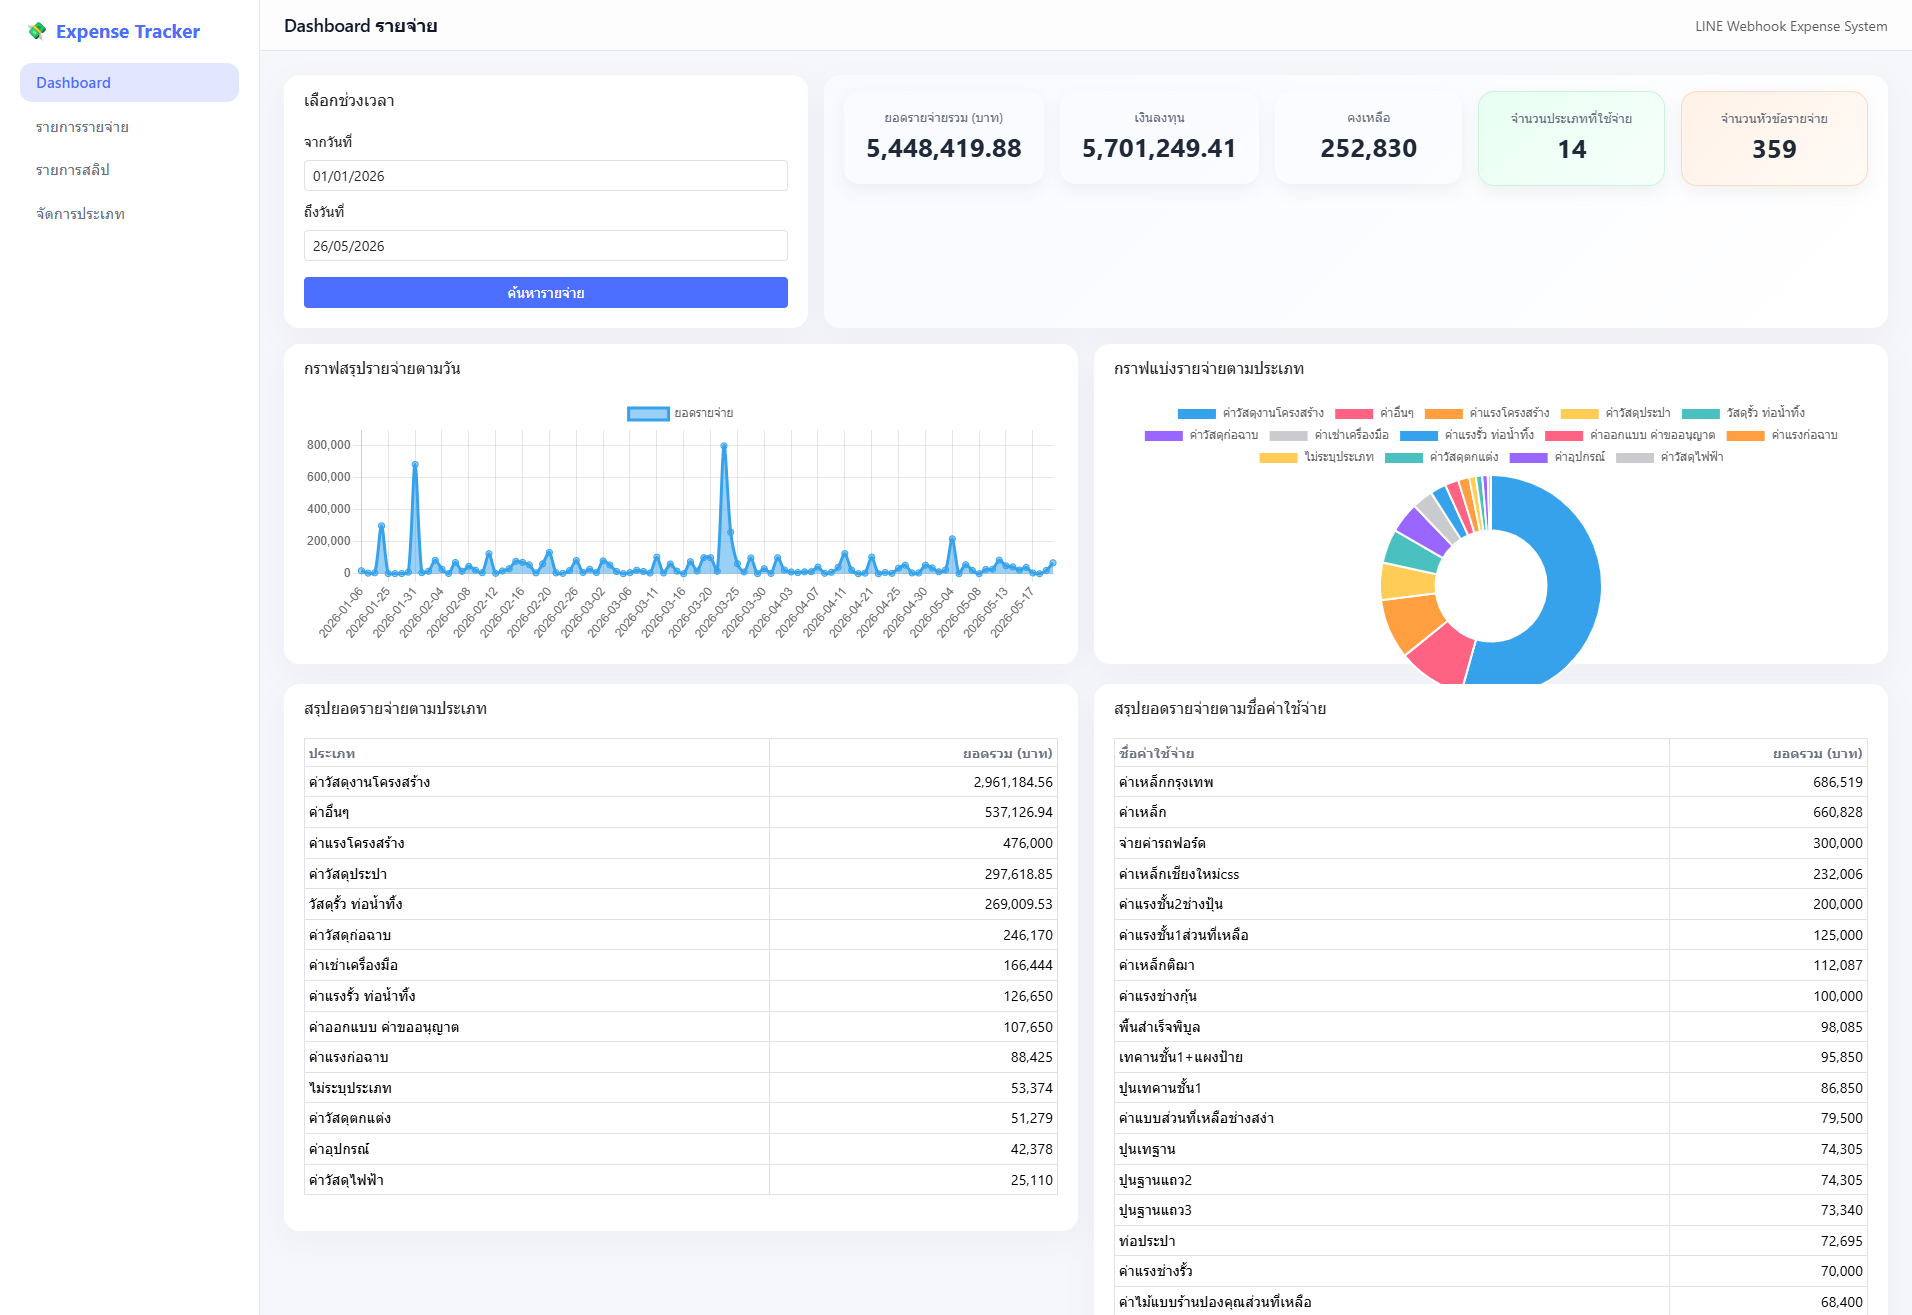Toggle the ยอดรายจ่าย line chart legend
Screen dimensions: 1912x1315
(x=680, y=413)
